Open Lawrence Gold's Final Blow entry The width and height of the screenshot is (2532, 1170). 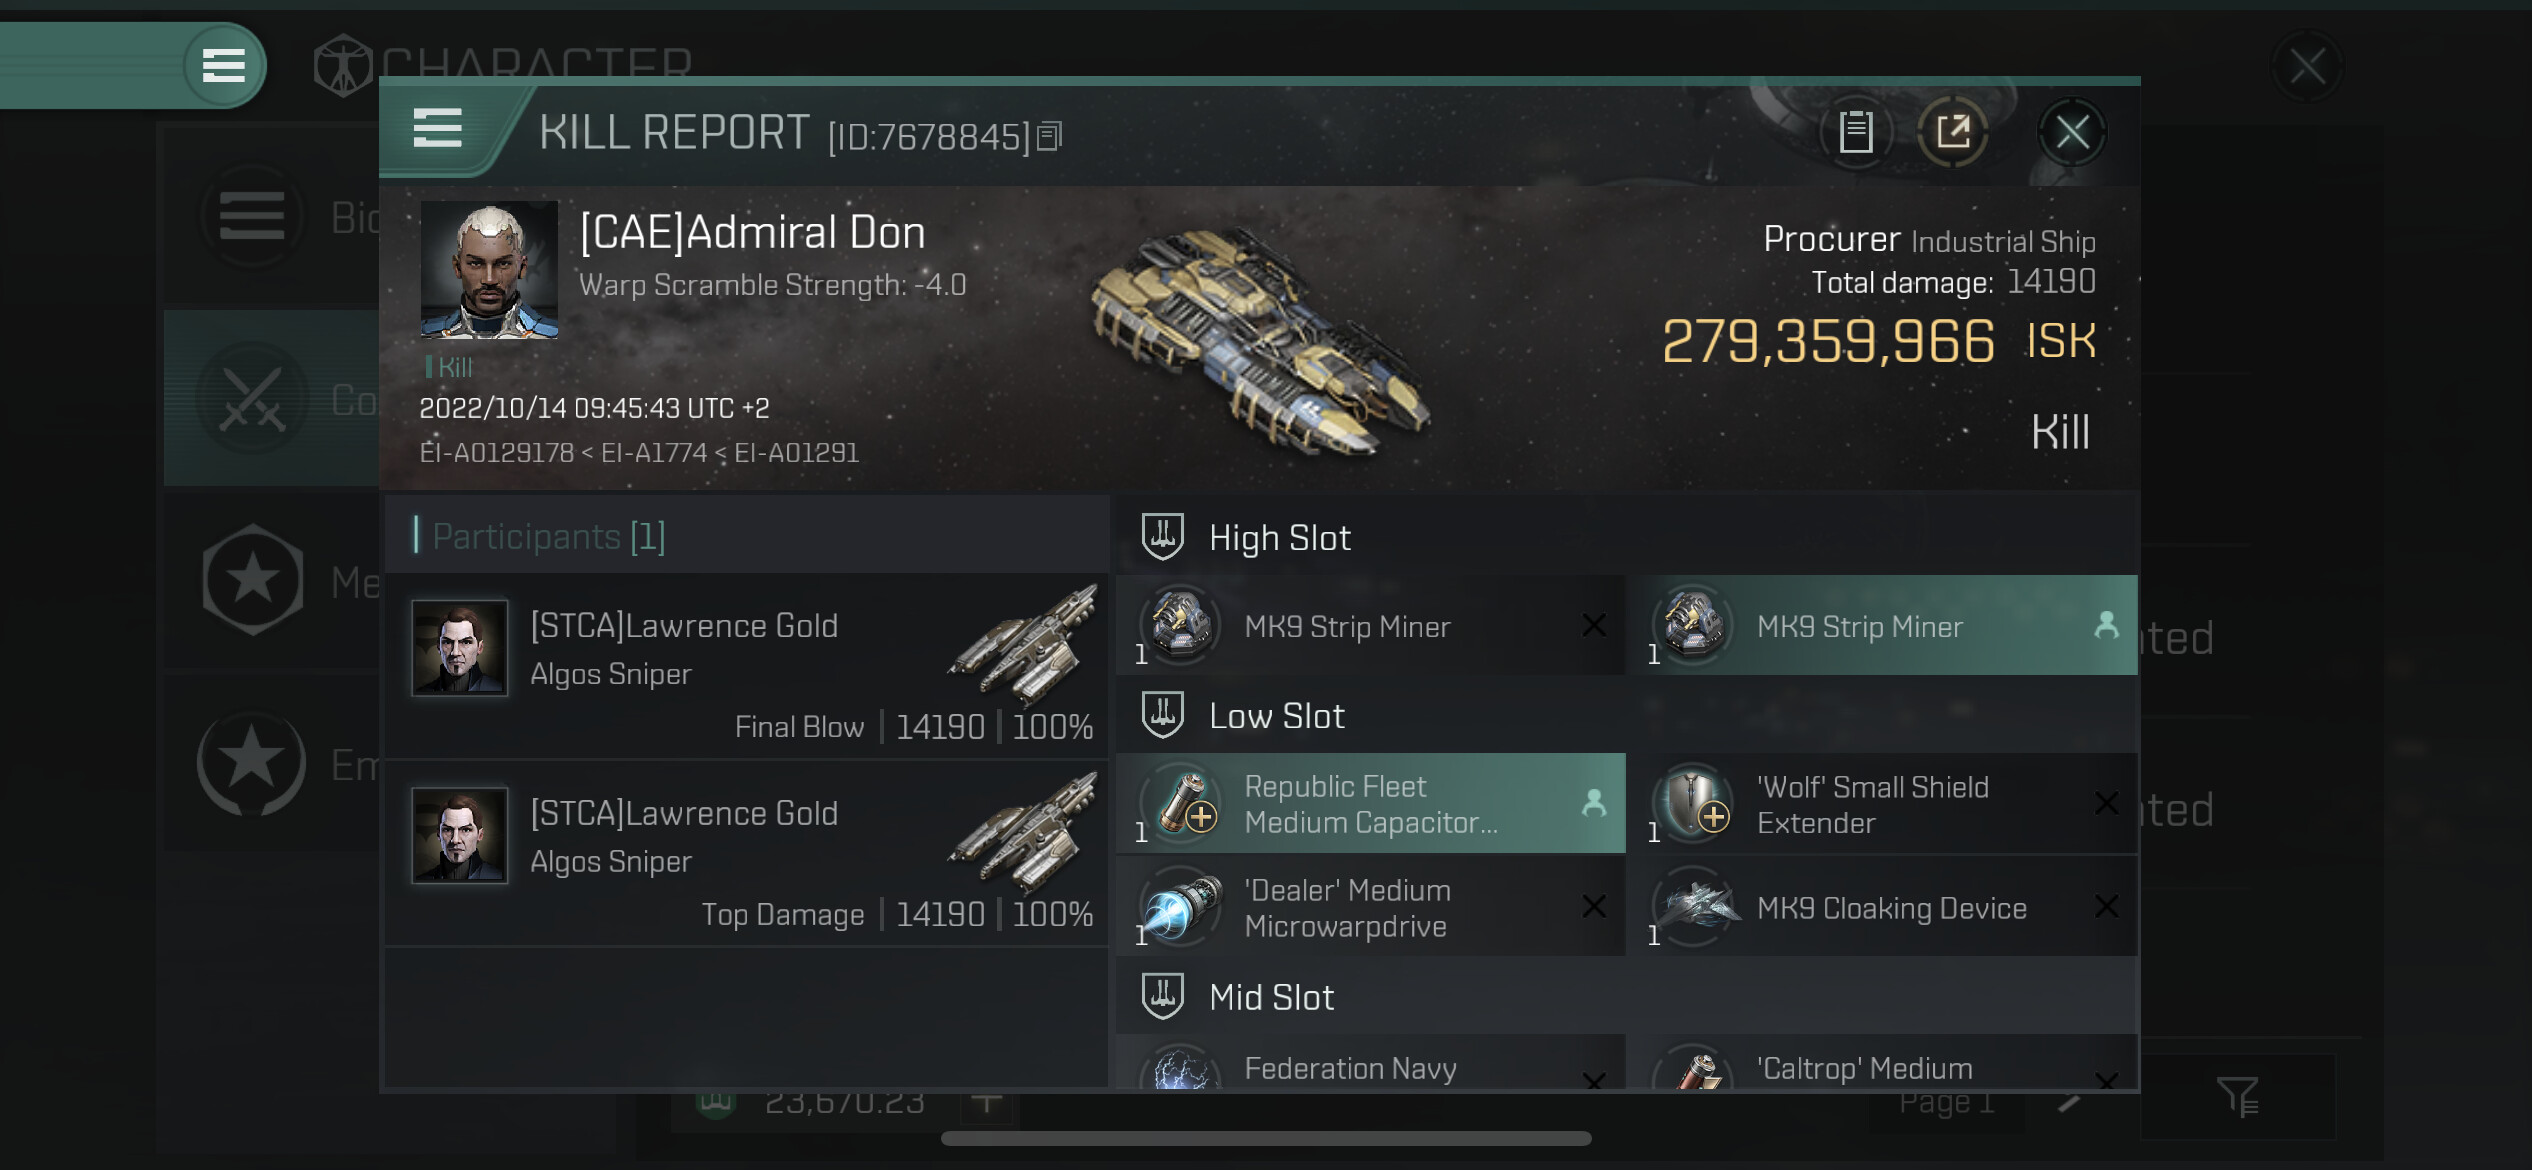point(746,666)
